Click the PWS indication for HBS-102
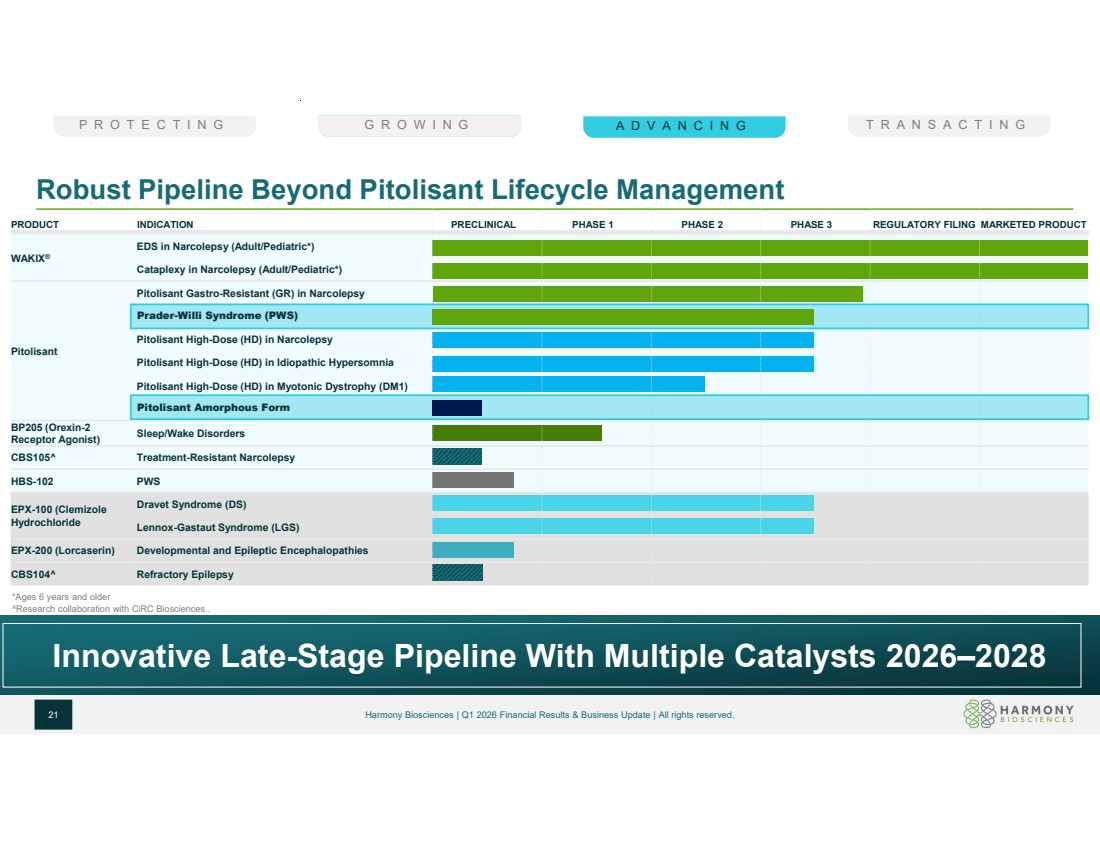 (x=148, y=481)
